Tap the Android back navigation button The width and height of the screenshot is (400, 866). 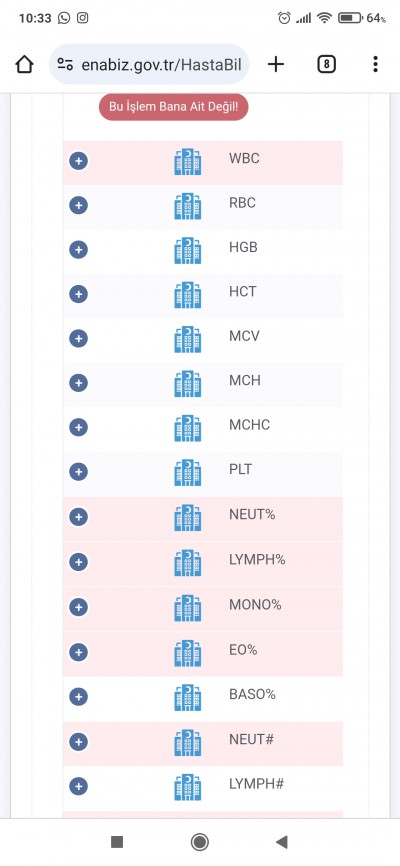pos(282,842)
